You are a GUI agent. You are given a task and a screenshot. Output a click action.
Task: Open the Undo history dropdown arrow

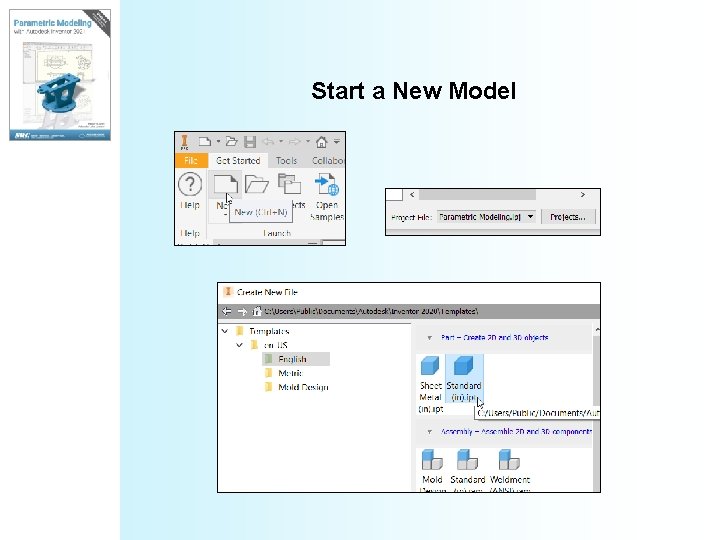click(x=281, y=141)
